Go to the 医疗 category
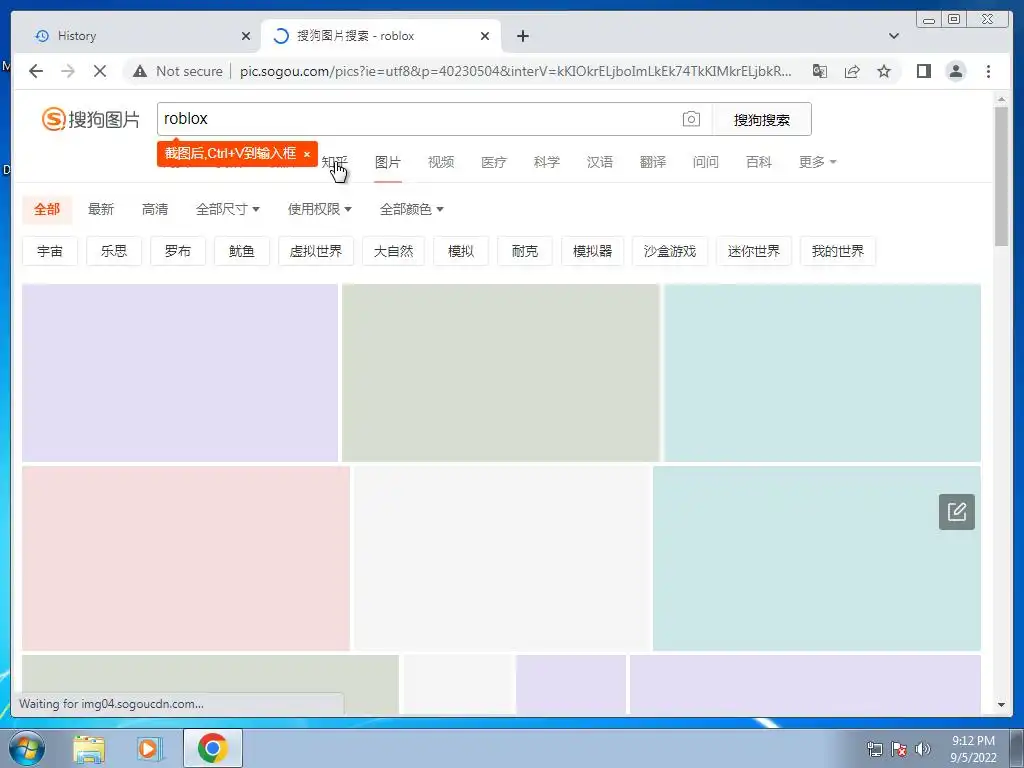1024x768 pixels. click(x=494, y=162)
